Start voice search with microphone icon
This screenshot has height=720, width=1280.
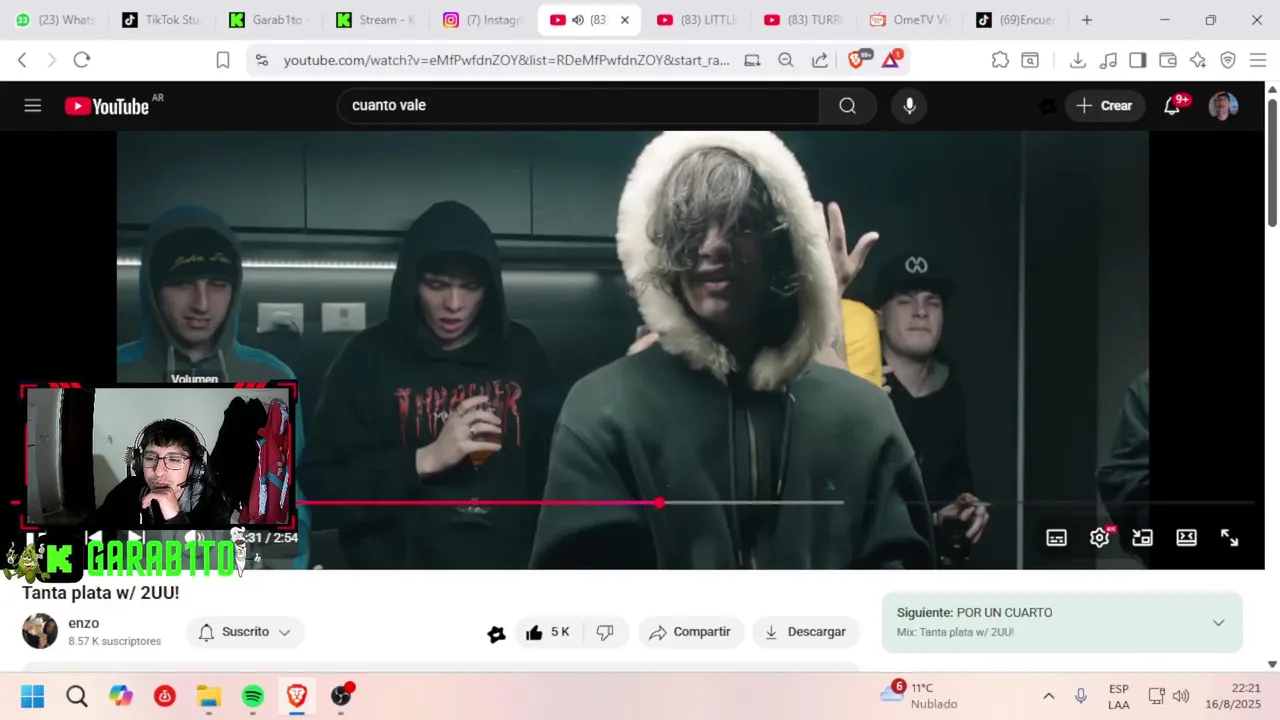[x=909, y=106]
